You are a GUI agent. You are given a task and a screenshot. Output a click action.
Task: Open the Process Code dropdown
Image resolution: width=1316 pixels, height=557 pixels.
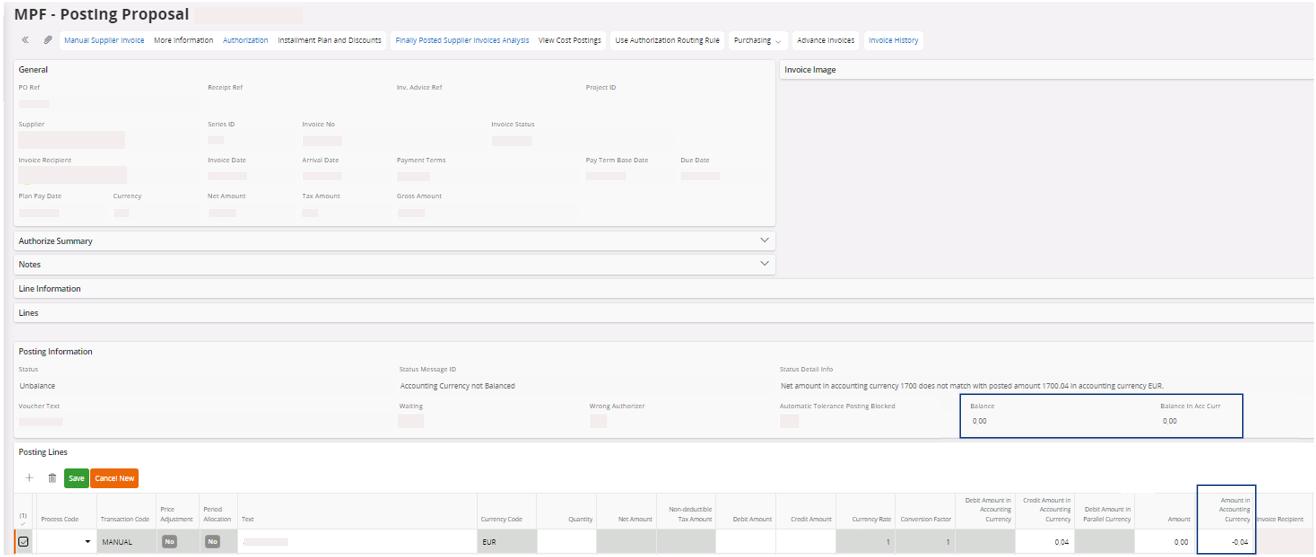pyautogui.click(x=87, y=542)
